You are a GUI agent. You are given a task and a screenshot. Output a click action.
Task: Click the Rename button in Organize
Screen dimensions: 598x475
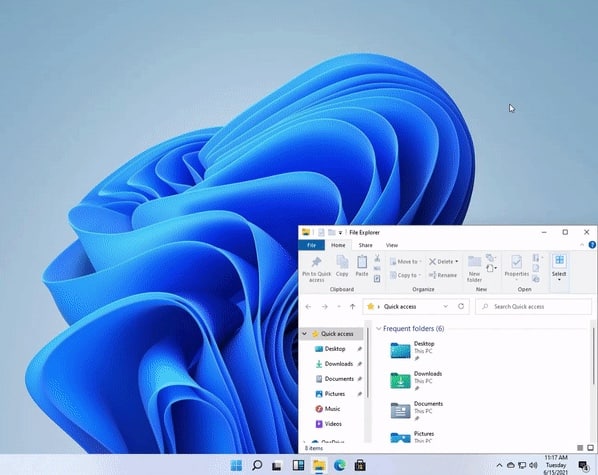[443, 275]
